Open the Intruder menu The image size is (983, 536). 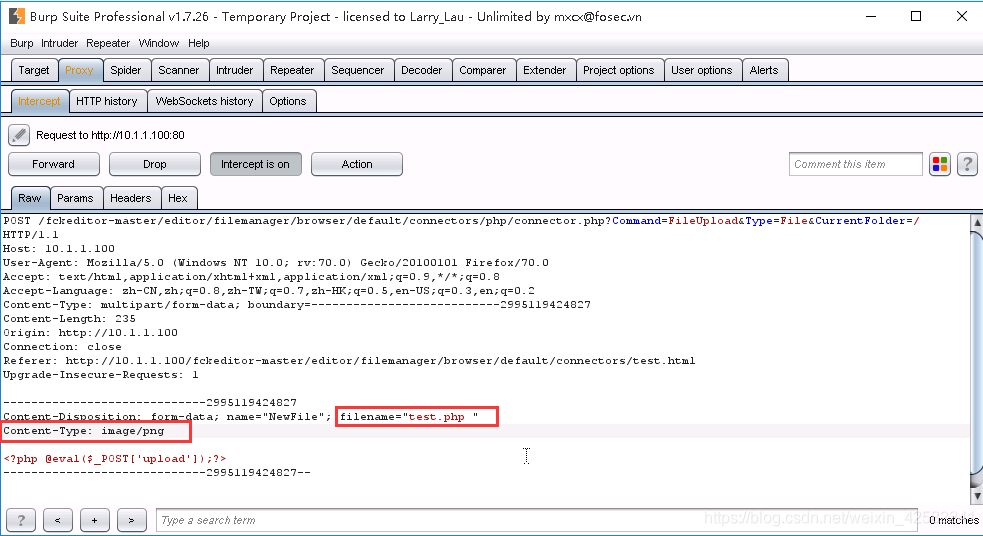click(60, 43)
